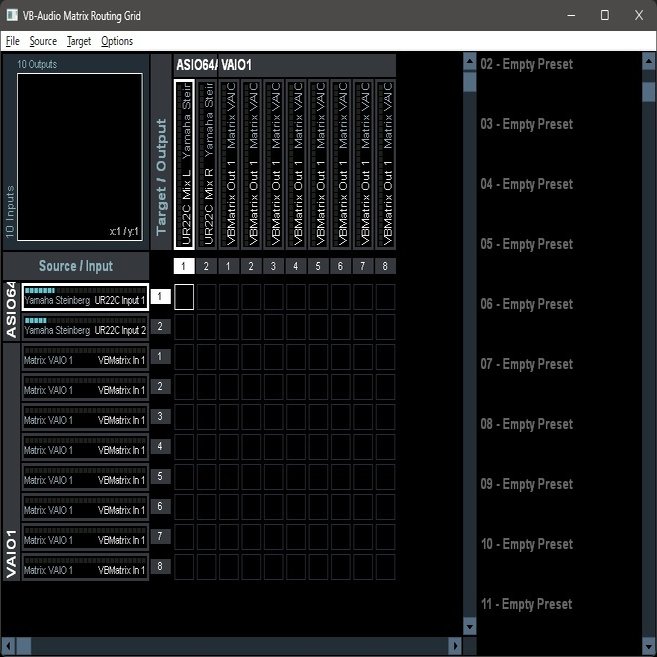Viewport: 657px width, 657px height.
Task: Toggle routing cell UR22C Input 2 to Mix R
Action: pyautogui.click(x=207, y=327)
